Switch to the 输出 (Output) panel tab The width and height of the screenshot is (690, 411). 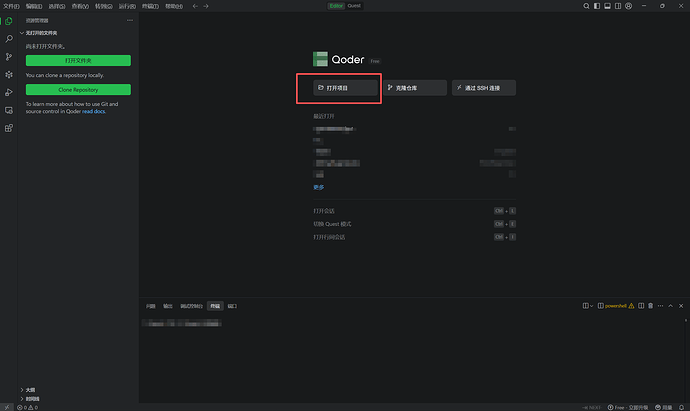coord(168,305)
